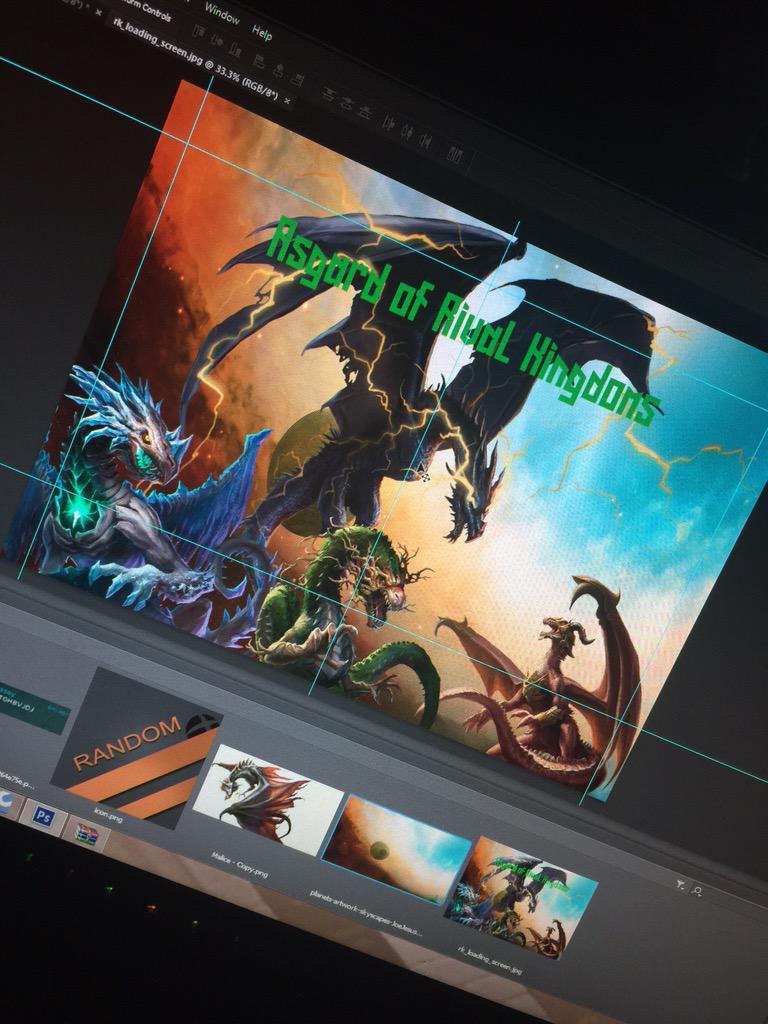Click rk_loading_screen.jpg label under thumbnail

[489, 959]
